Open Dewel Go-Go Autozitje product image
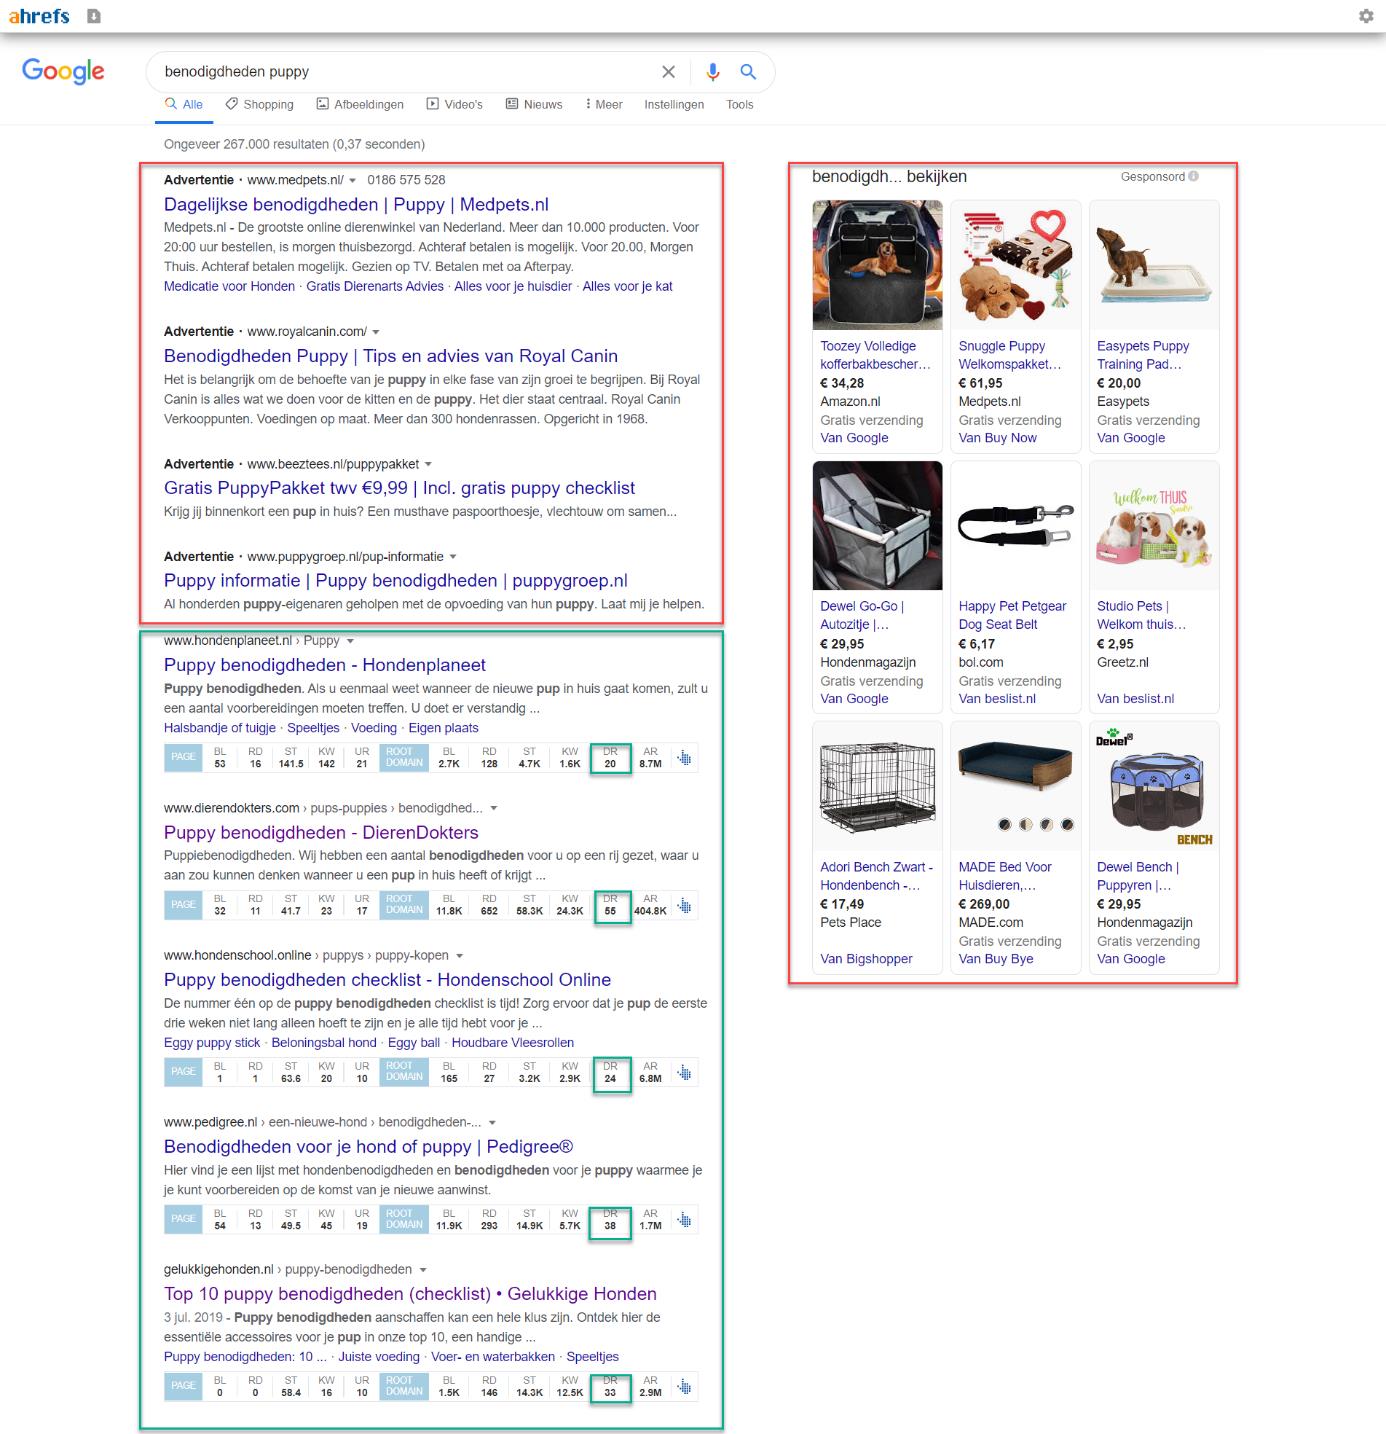 point(877,525)
